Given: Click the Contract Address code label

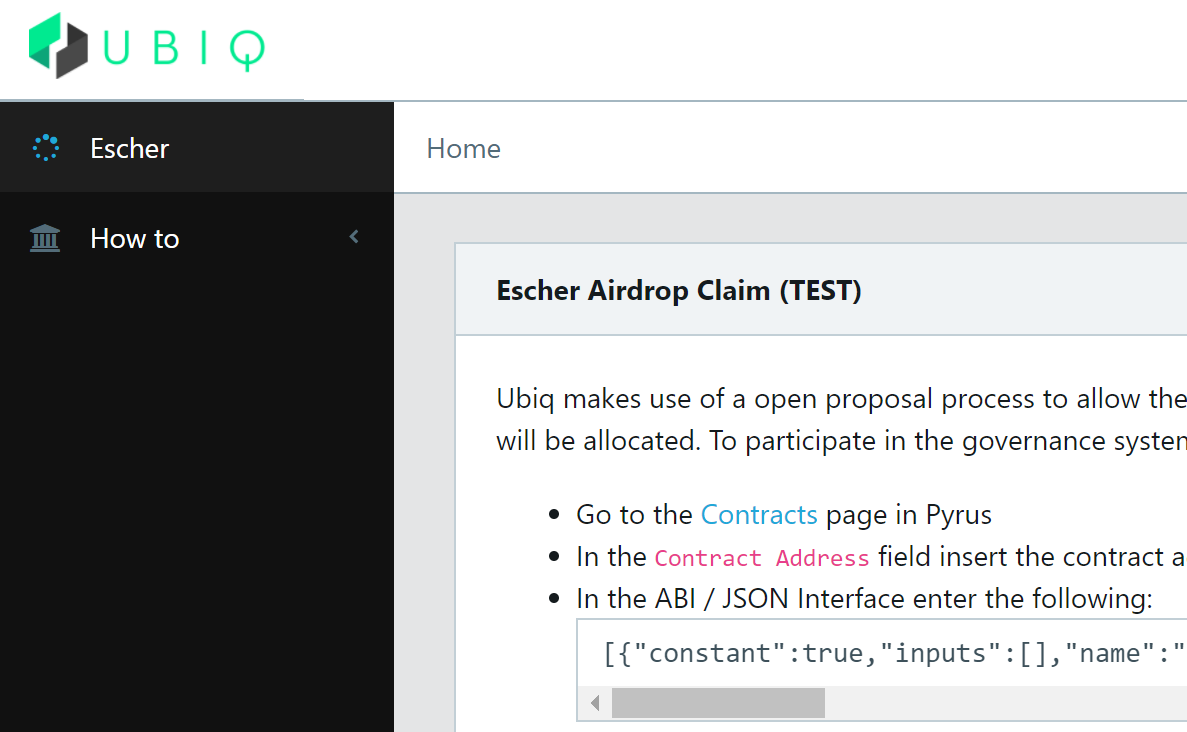Looking at the screenshot, I should point(762,557).
